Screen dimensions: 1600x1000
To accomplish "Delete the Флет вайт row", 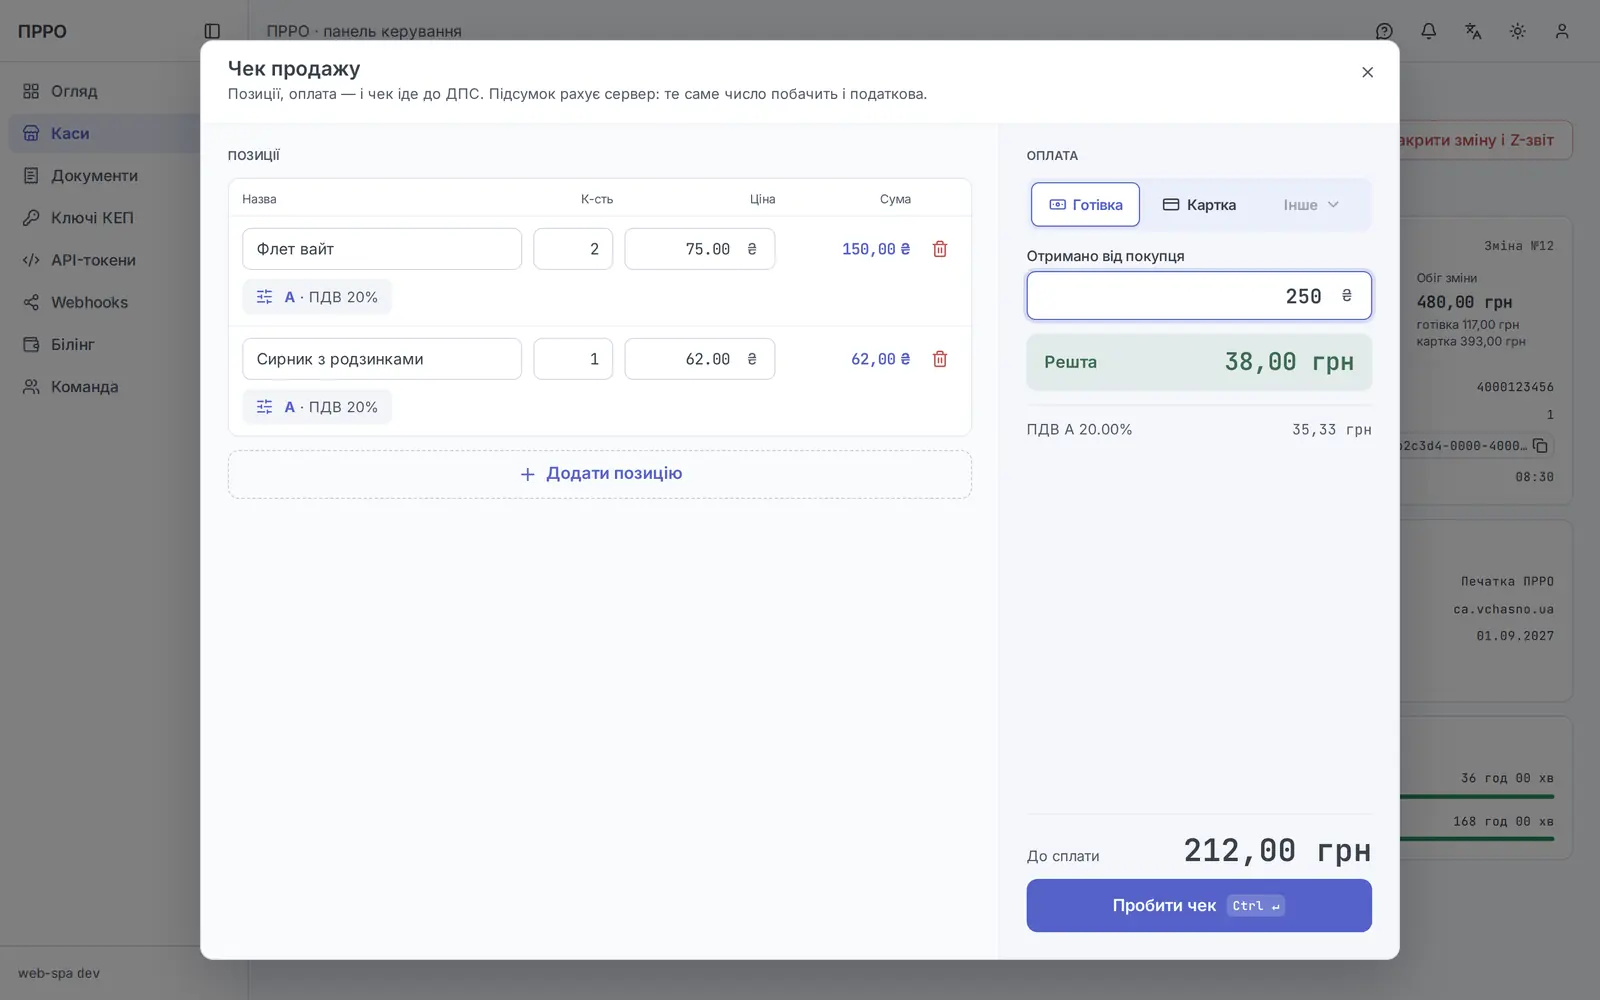I will point(940,249).
